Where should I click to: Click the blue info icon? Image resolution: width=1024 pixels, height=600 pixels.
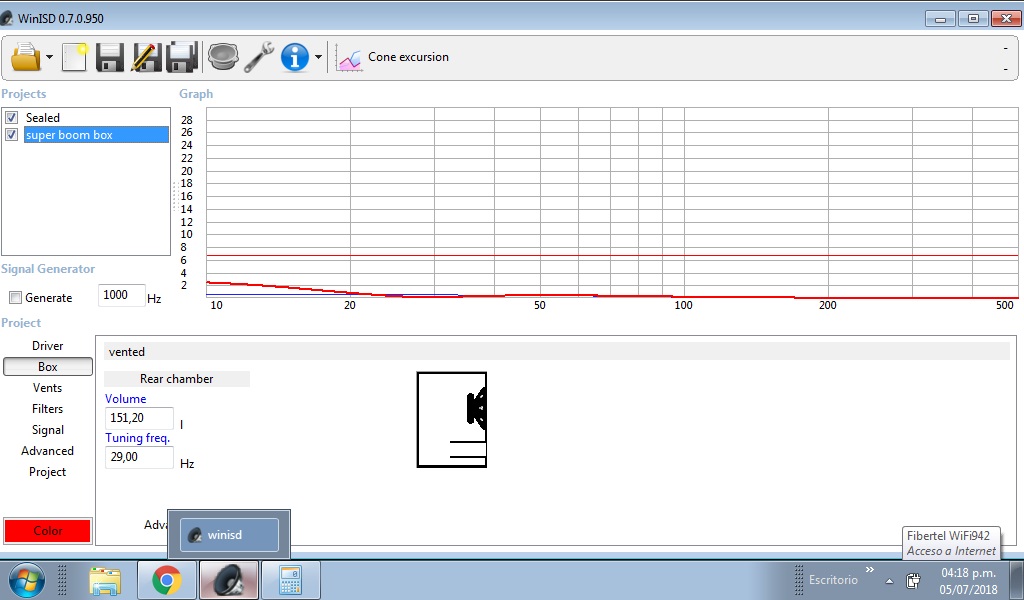click(295, 57)
